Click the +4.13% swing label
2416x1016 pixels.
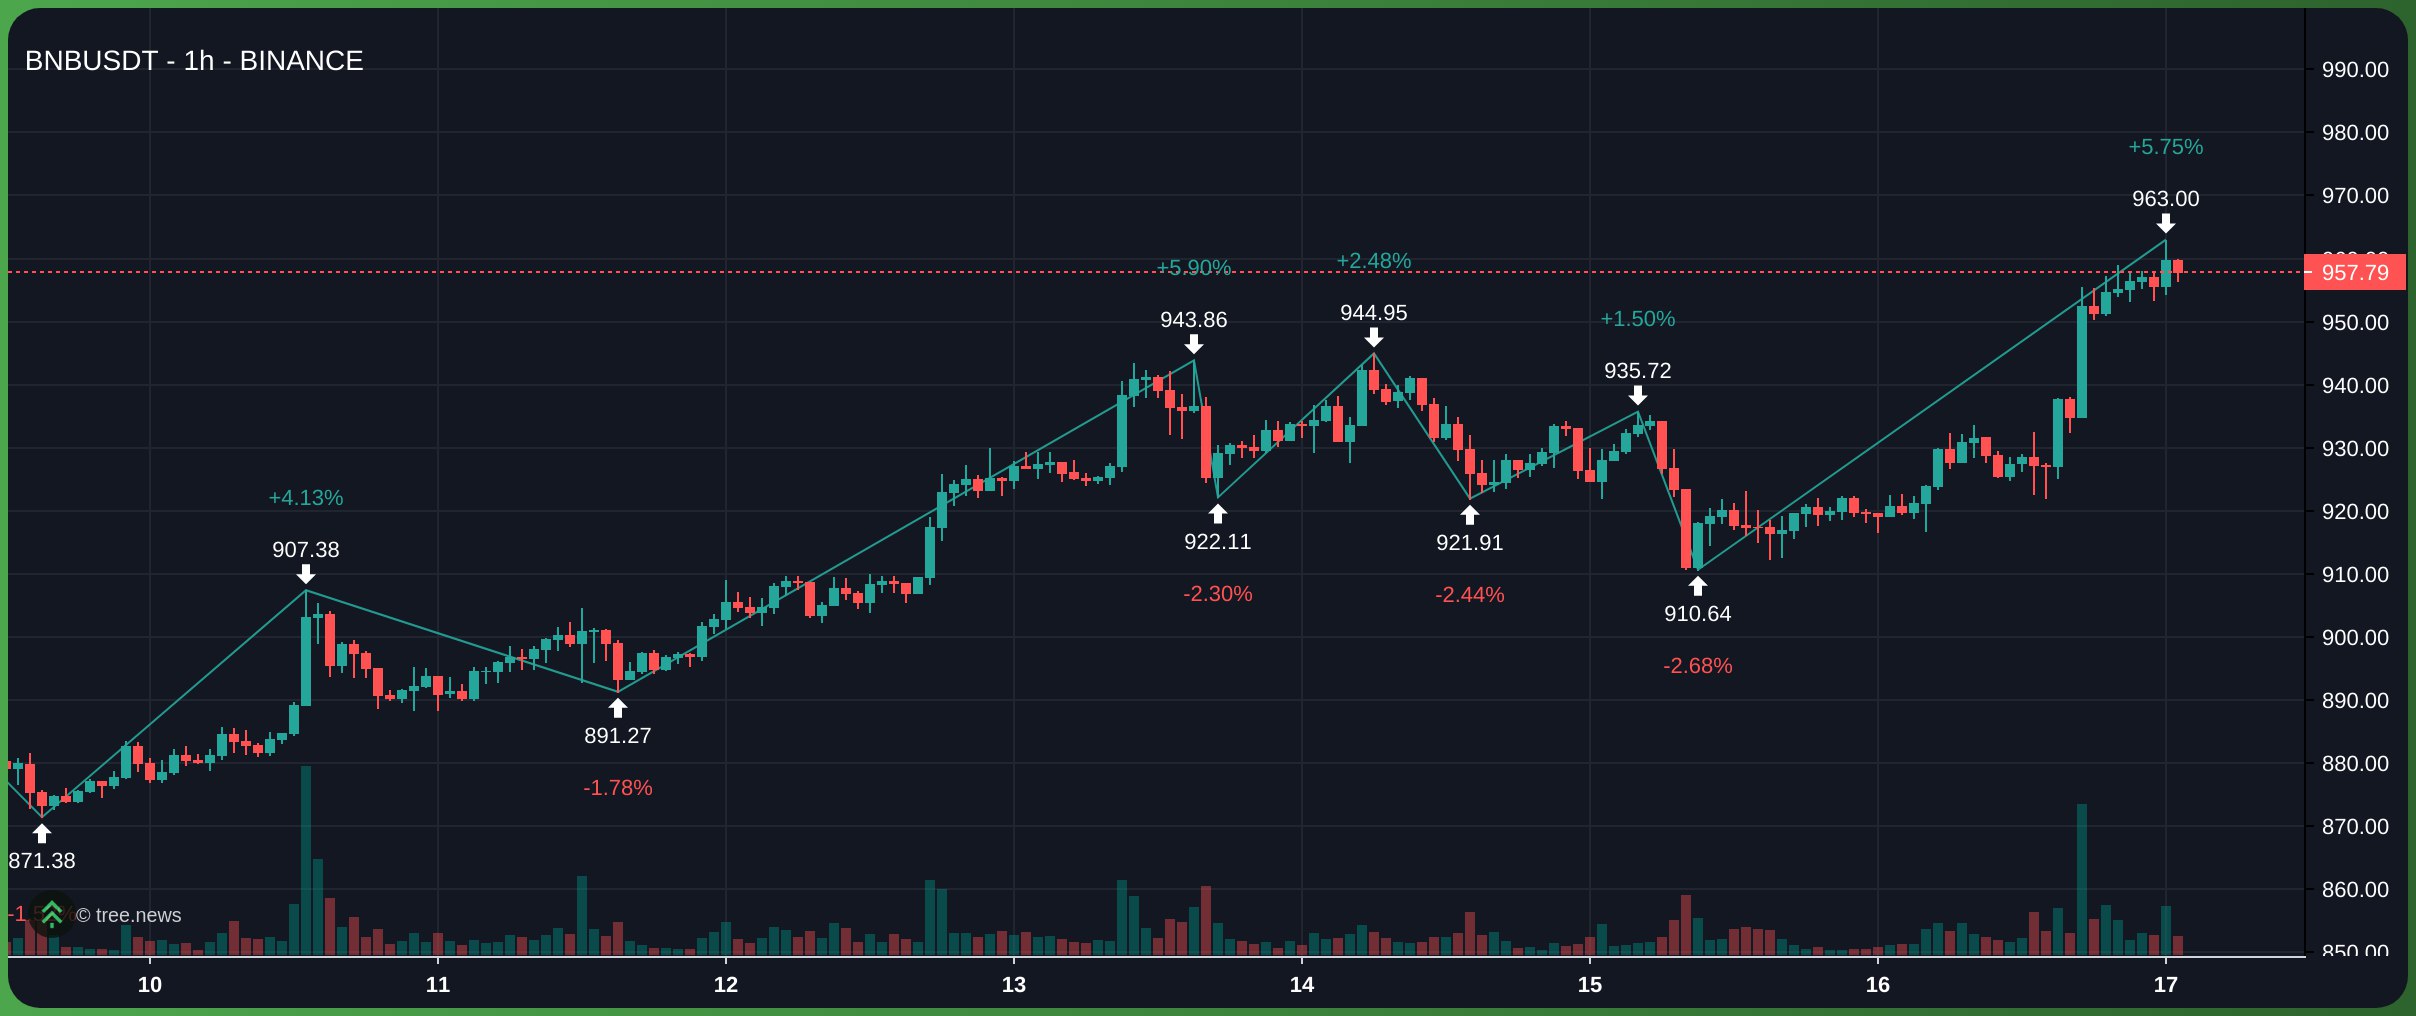coord(306,498)
